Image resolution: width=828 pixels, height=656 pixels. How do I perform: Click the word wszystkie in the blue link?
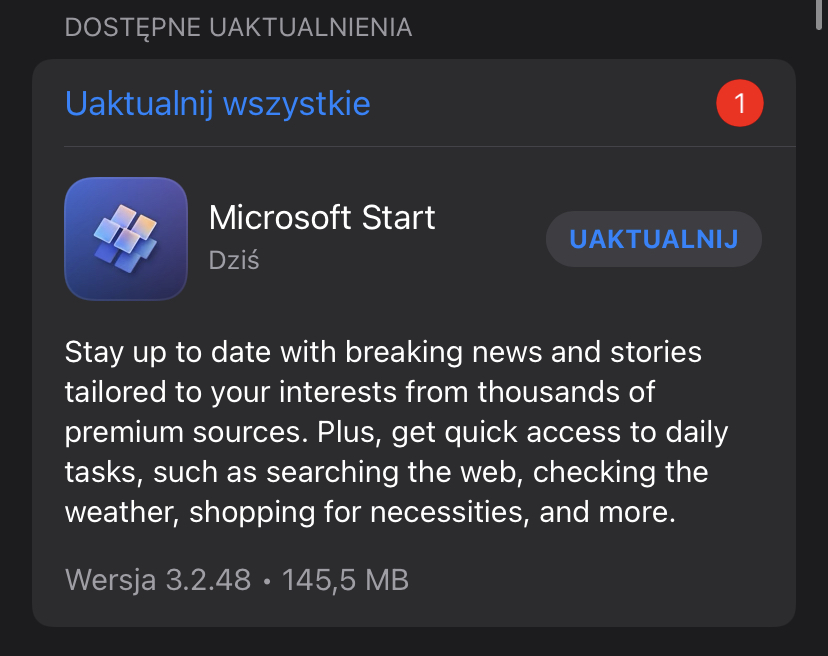(x=297, y=105)
